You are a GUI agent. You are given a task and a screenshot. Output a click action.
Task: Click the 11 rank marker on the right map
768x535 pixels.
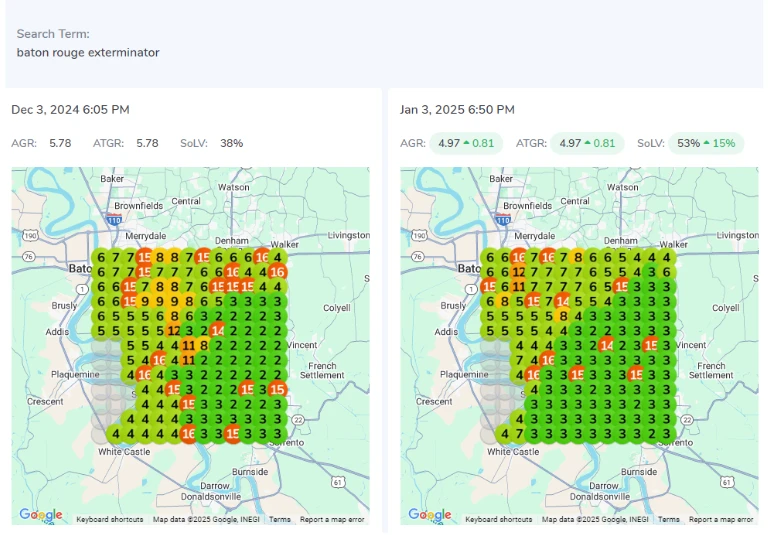[519, 286]
